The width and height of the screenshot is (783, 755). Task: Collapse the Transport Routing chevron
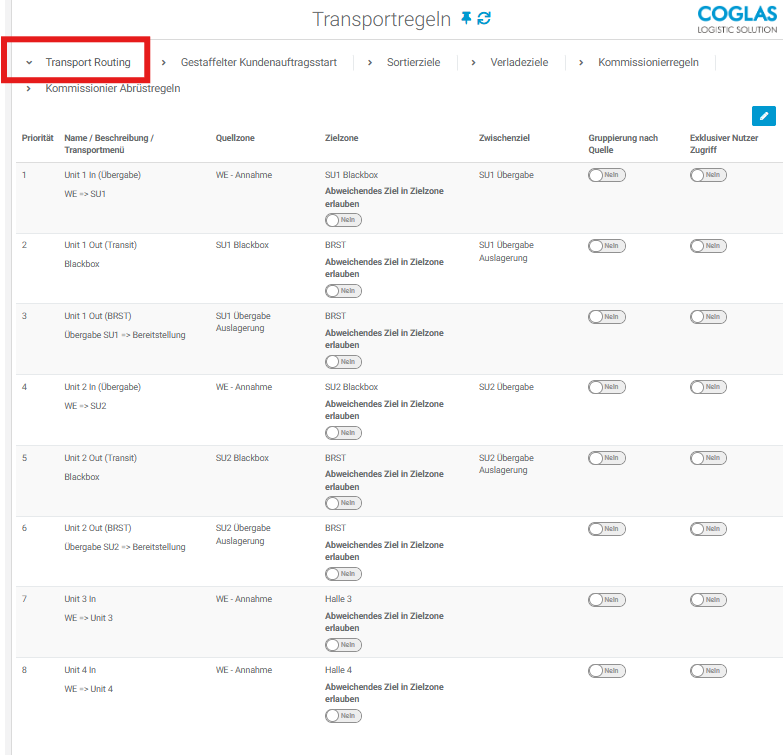pyautogui.click(x=29, y=63)
